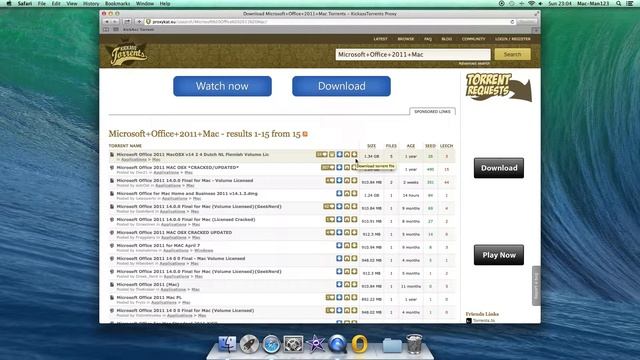Sort results by the SEED column header

[430, 146]
